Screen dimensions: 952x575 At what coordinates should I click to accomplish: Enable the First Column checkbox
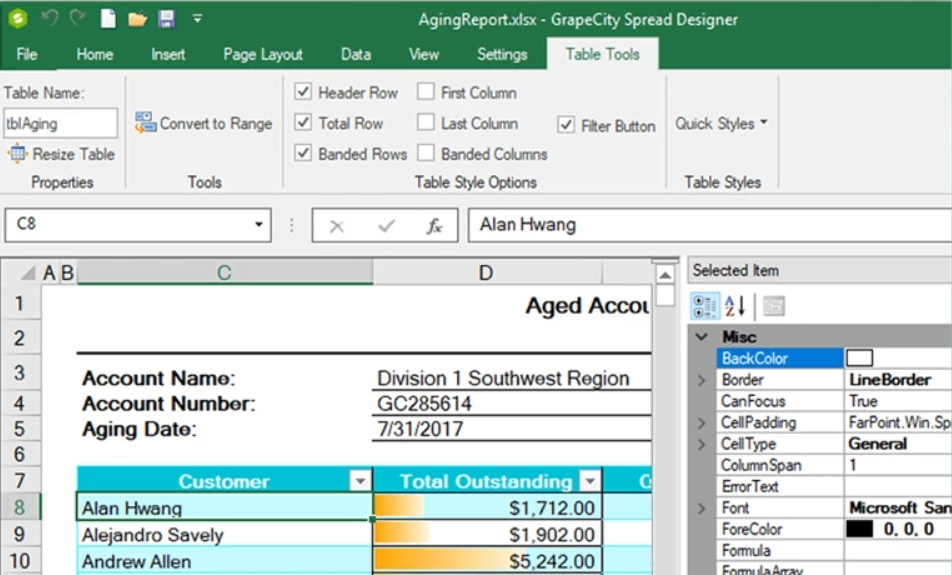point(426,92)
